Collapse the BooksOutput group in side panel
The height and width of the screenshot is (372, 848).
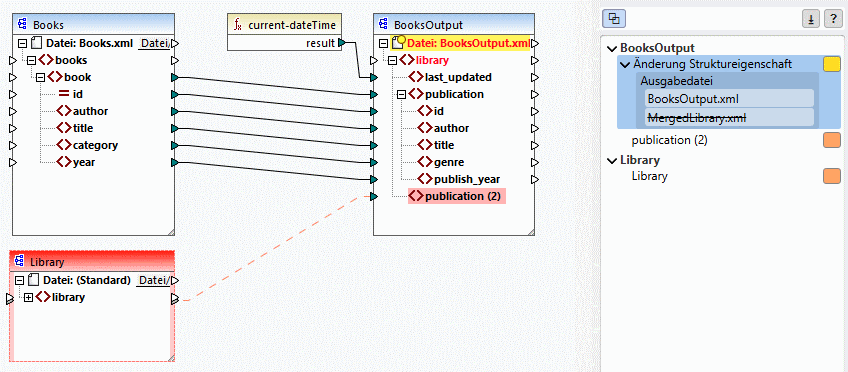[x=612, y=48]
